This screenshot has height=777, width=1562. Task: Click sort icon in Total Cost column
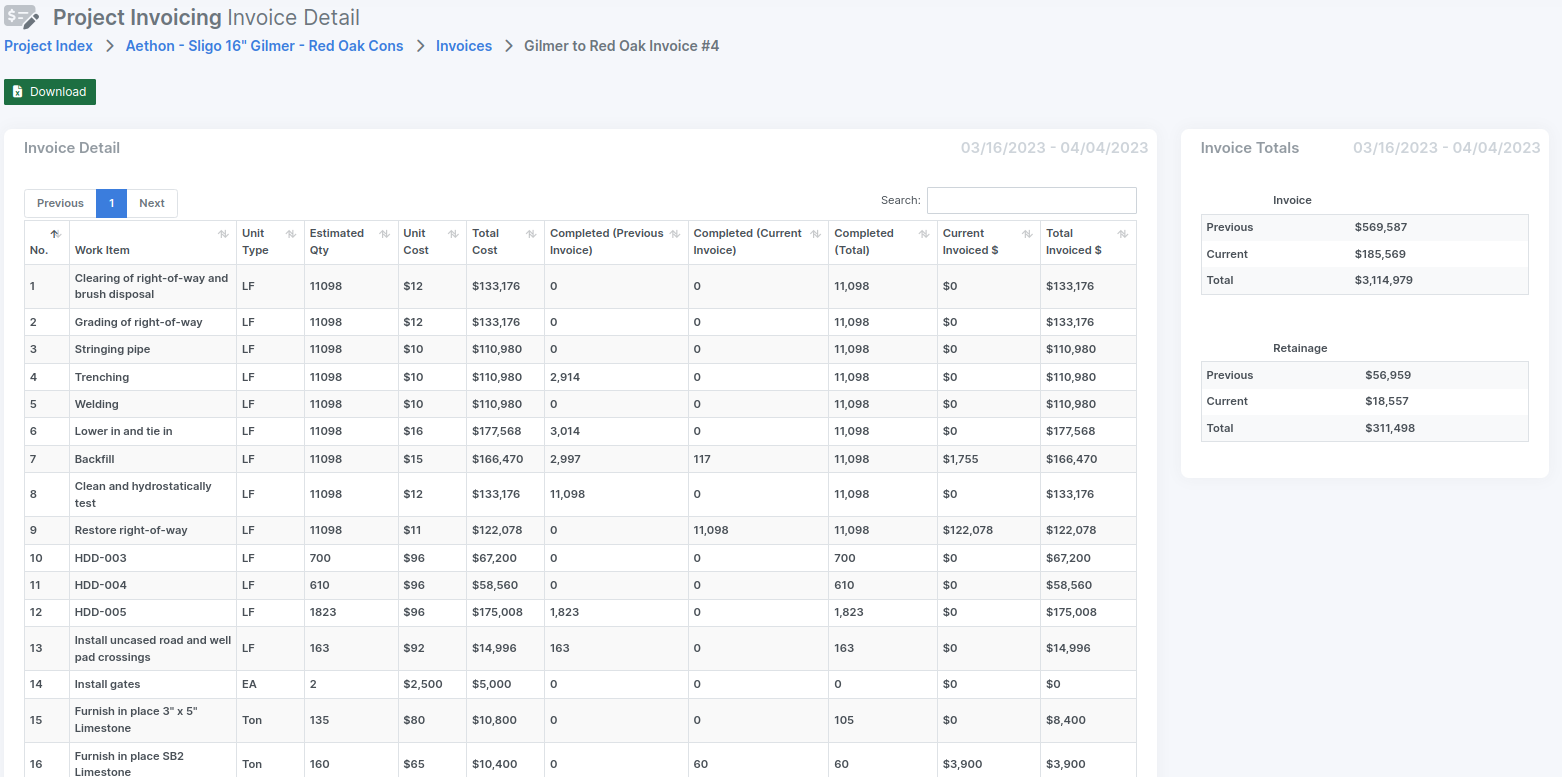pyautogui.click(x=531, y=234)
